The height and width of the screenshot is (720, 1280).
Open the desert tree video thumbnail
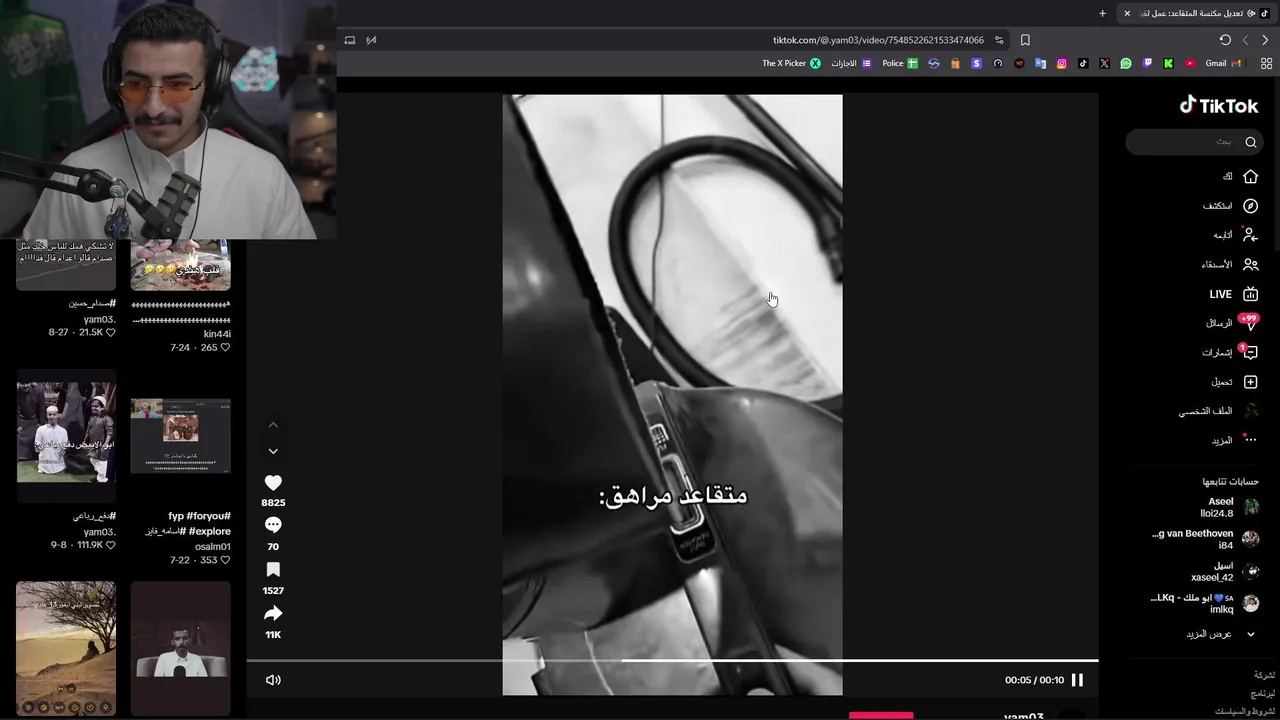pos(66,648)
